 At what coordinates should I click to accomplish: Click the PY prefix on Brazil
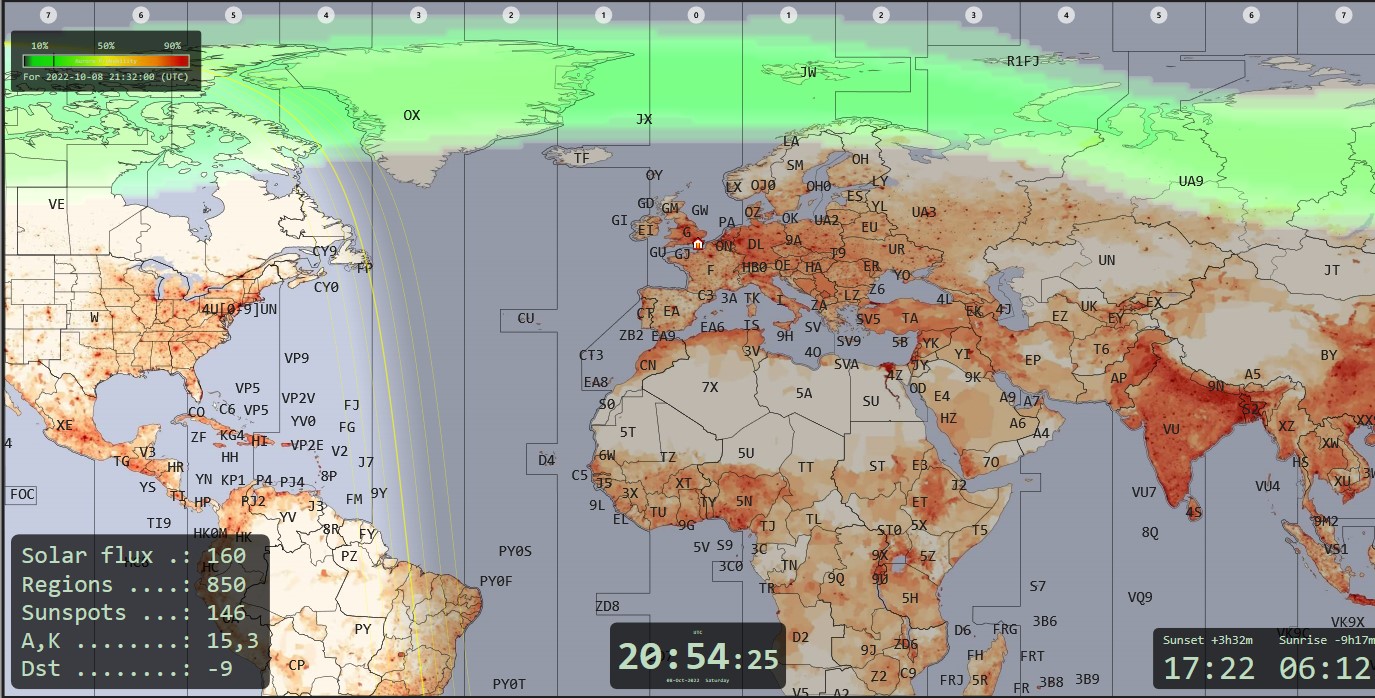(363, 629)
